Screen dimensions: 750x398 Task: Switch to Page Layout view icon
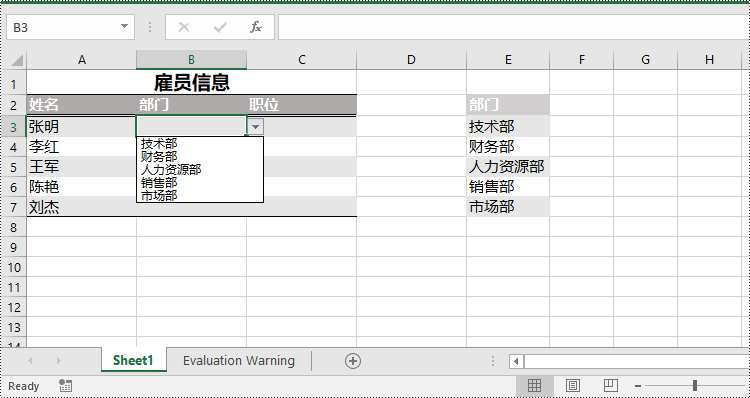click(573, 385)
